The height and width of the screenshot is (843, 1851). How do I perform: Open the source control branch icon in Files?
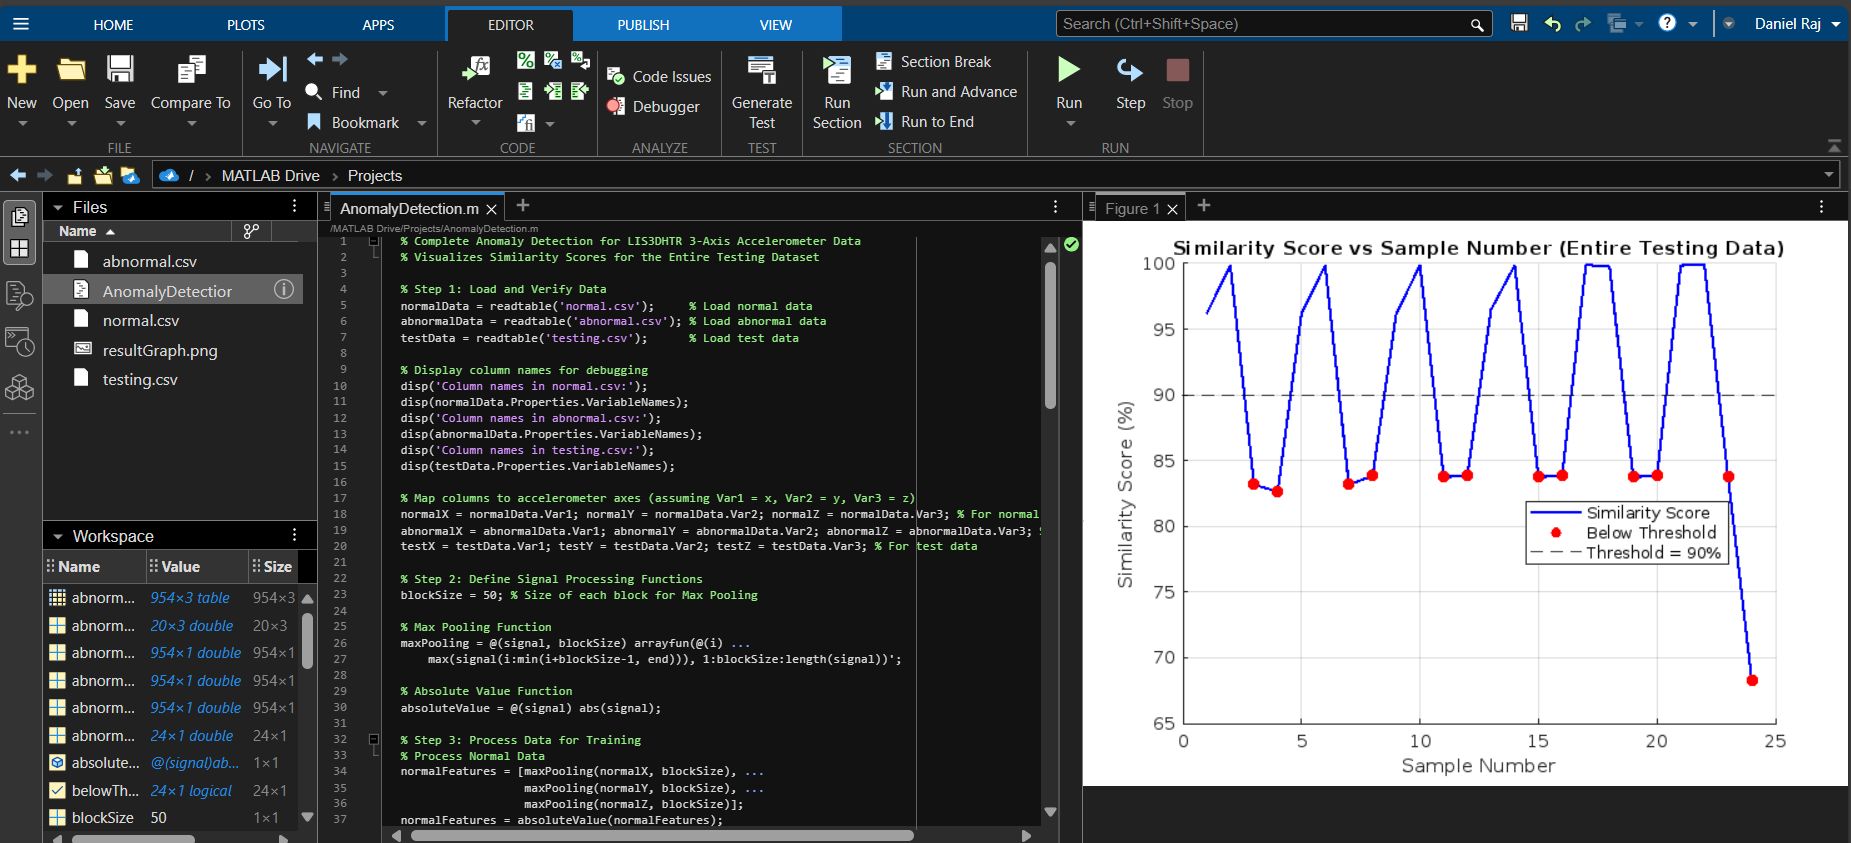[x=251, y=231]
